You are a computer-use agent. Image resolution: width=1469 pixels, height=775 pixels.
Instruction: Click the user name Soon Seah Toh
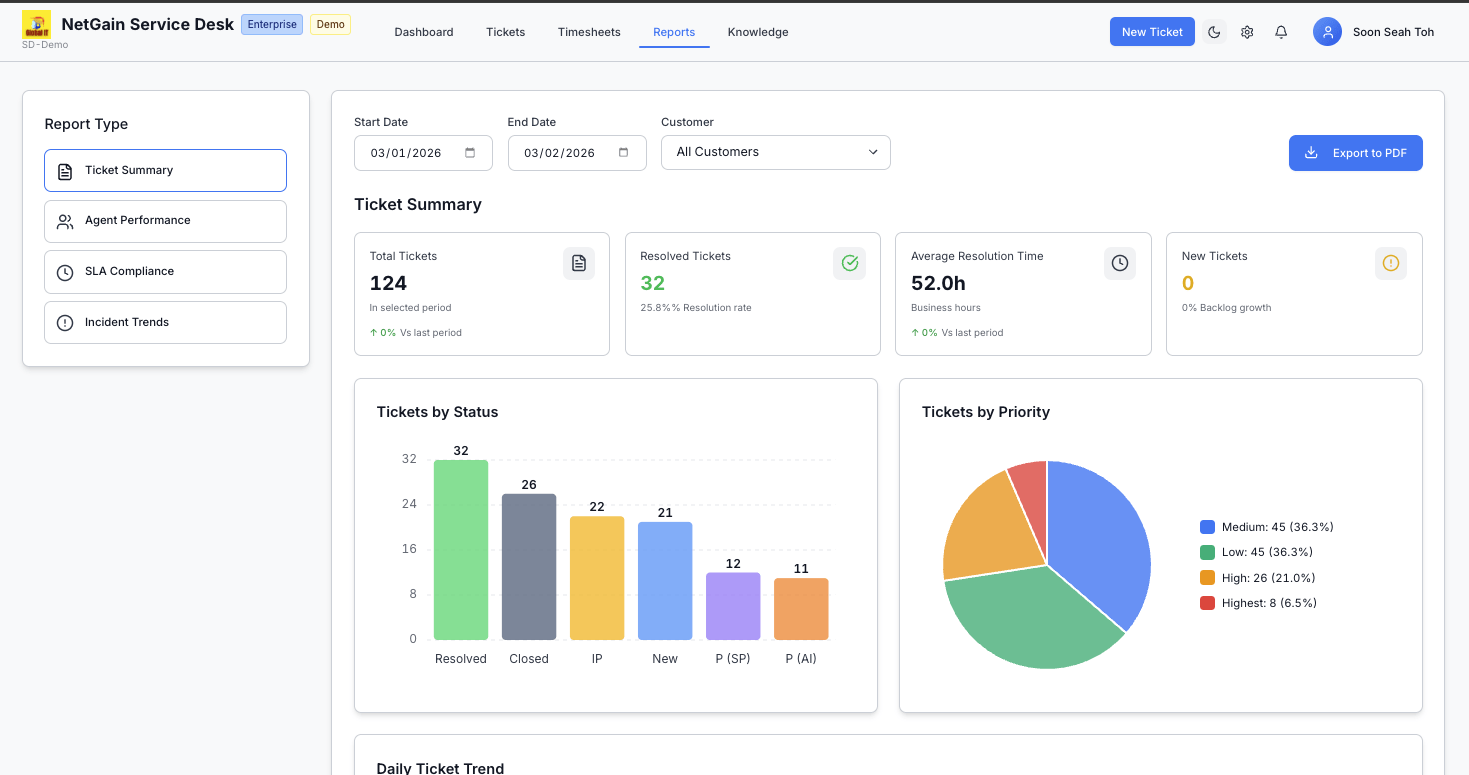click(1393, 32)
